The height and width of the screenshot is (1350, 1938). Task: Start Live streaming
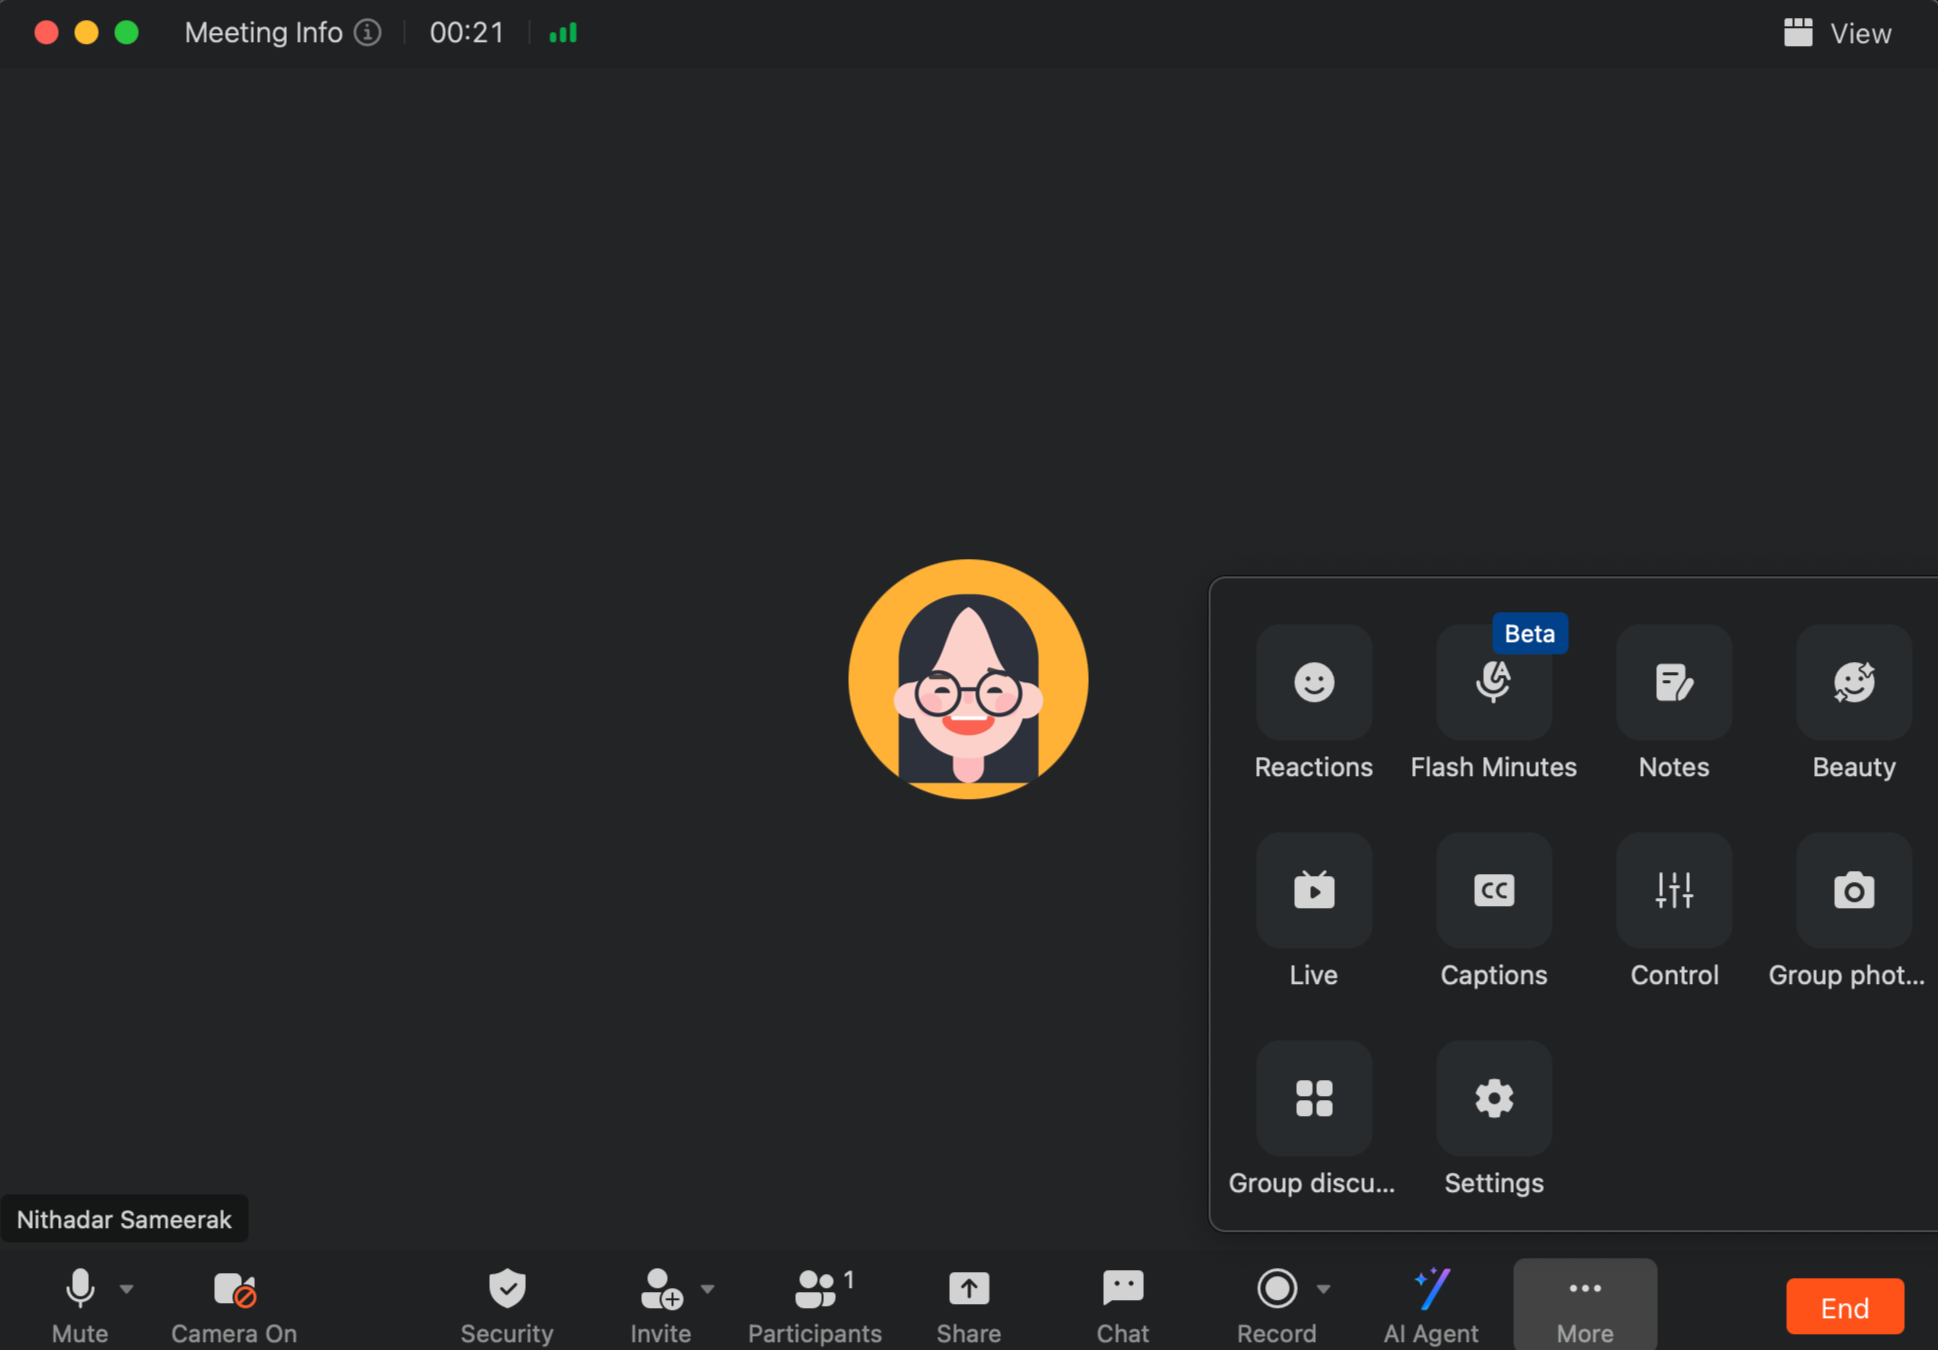1313,891
